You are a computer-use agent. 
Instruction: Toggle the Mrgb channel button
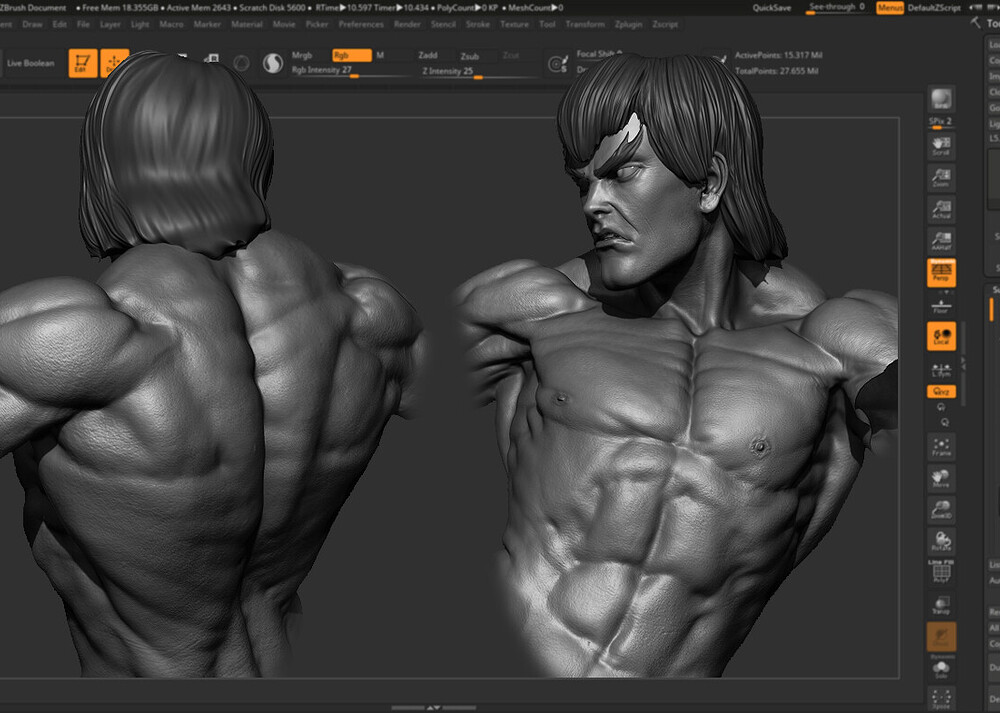click(x=302, y=55)
